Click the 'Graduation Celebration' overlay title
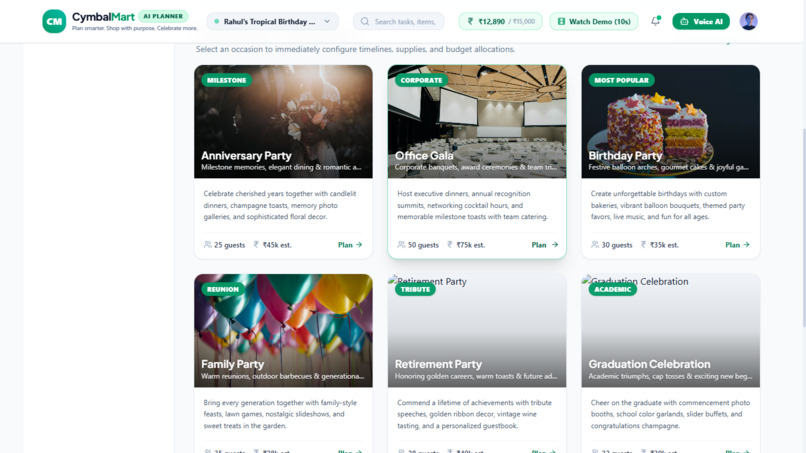The height and width of the screenshot is (453, 806). coord(649,364)
